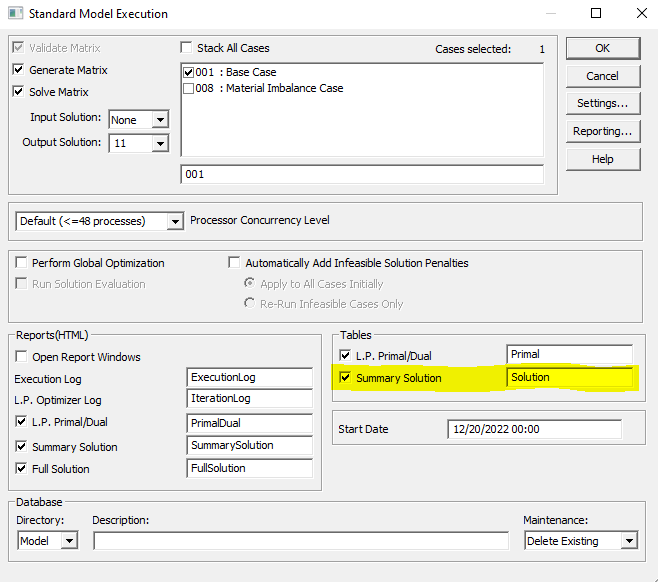Tick Automatically Add Infeasible Solution Penalties
This screenshot has width=658, height=582.
[x=234, y=263]
